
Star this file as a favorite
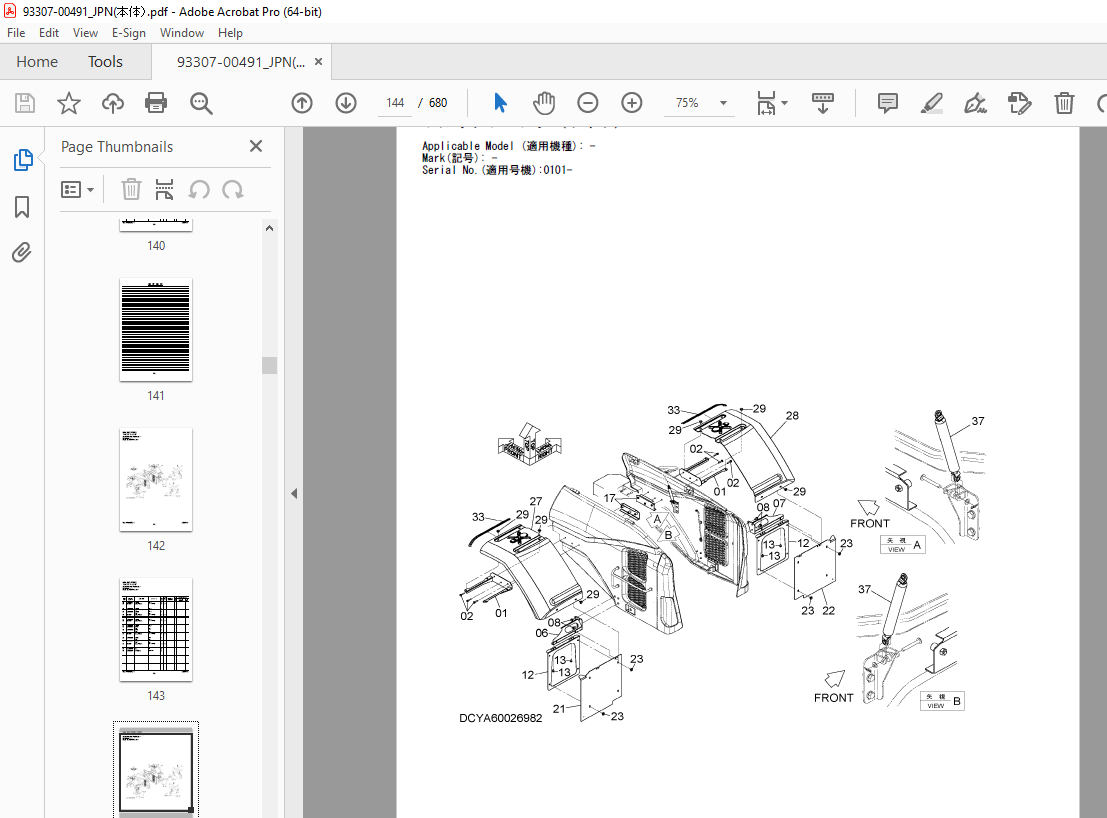pos(68,103)
